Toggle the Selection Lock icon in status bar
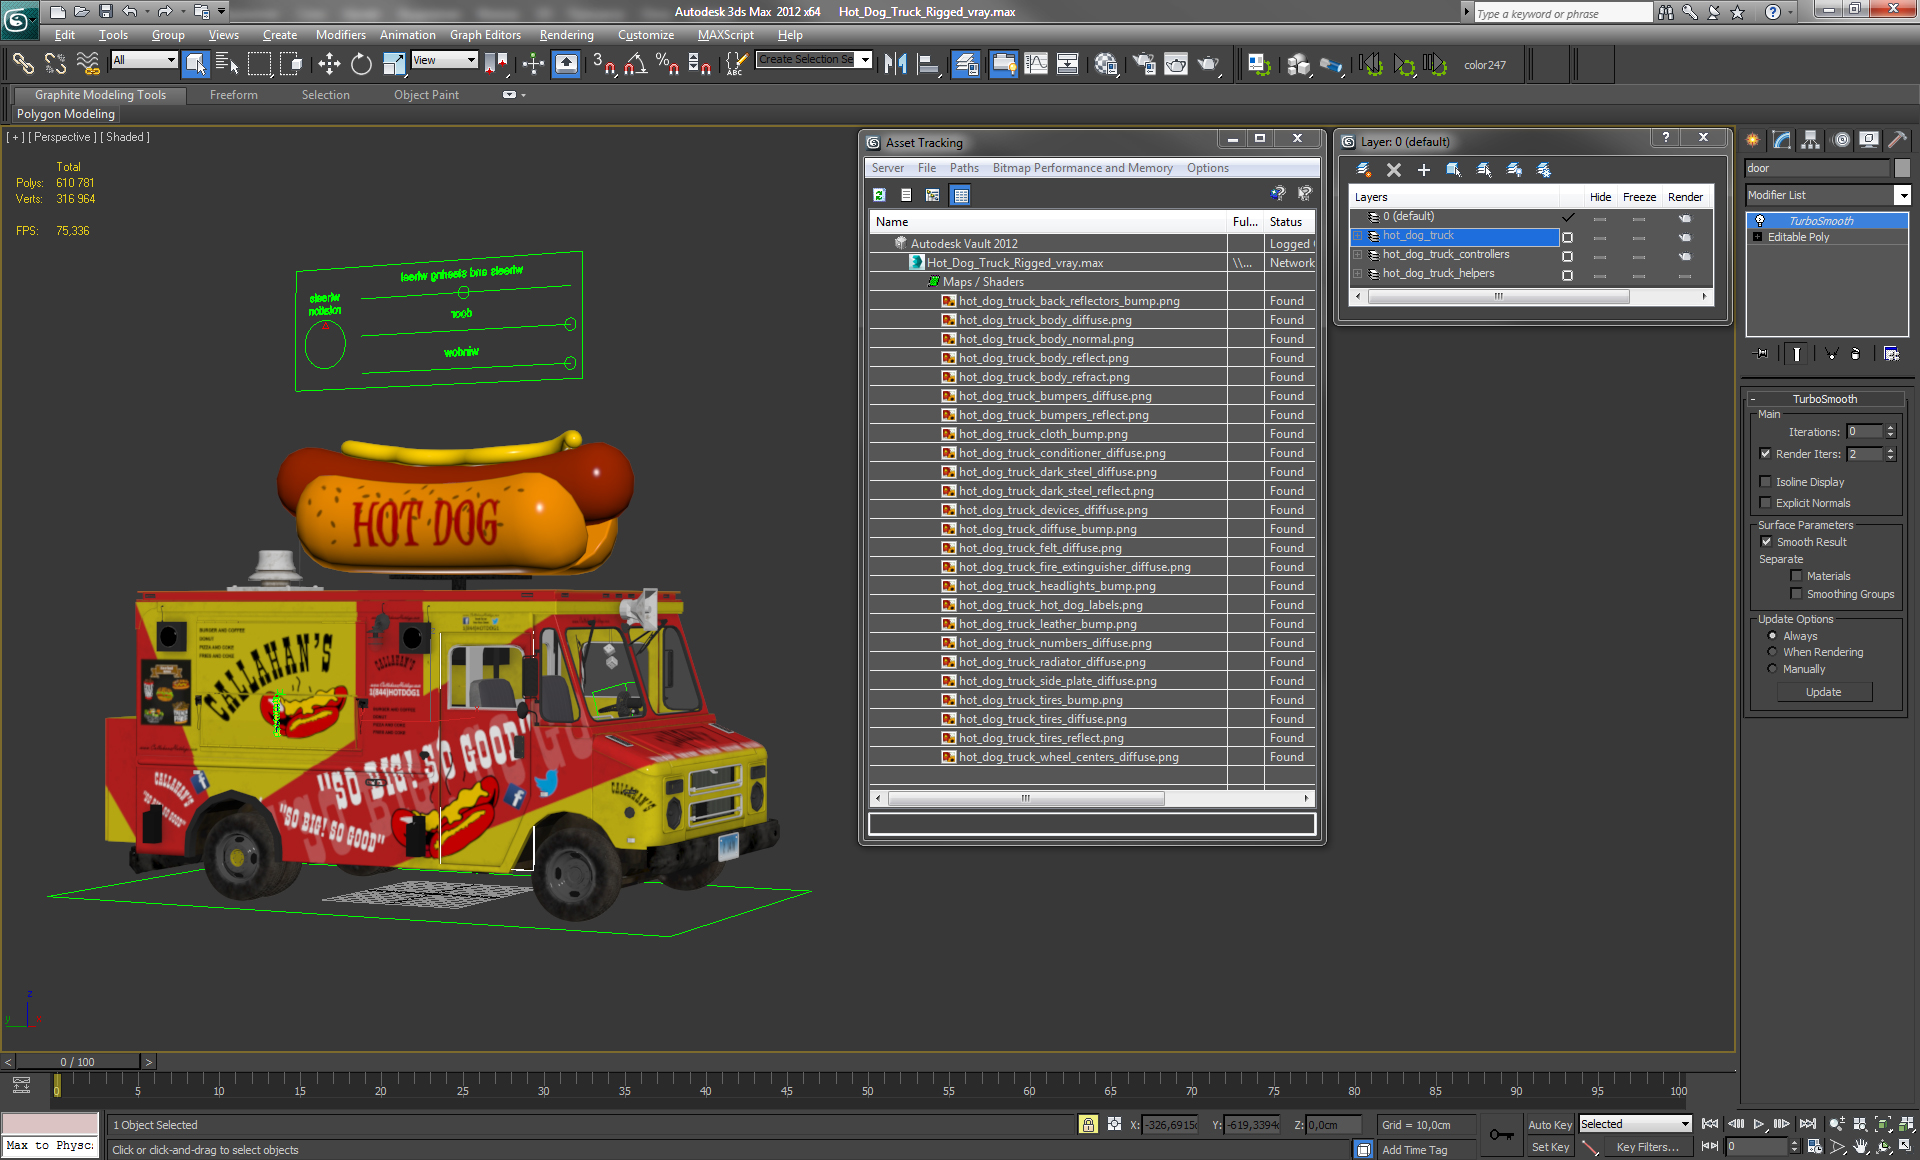 [1088, 1124]
